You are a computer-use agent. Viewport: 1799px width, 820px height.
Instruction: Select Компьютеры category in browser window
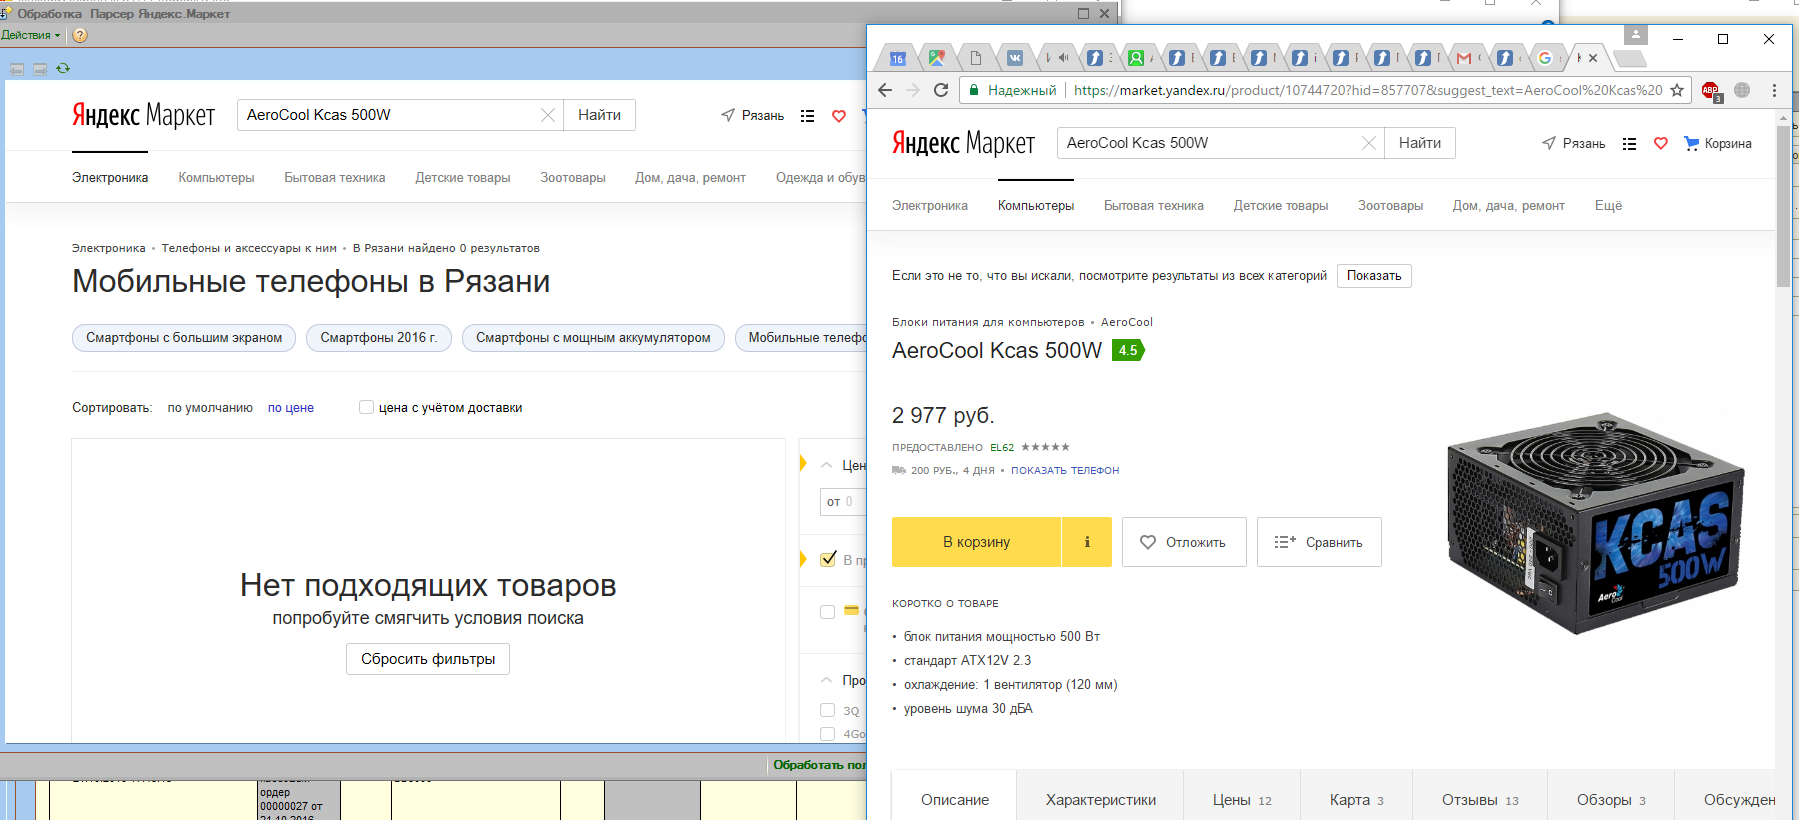[x=1036, y=205]
